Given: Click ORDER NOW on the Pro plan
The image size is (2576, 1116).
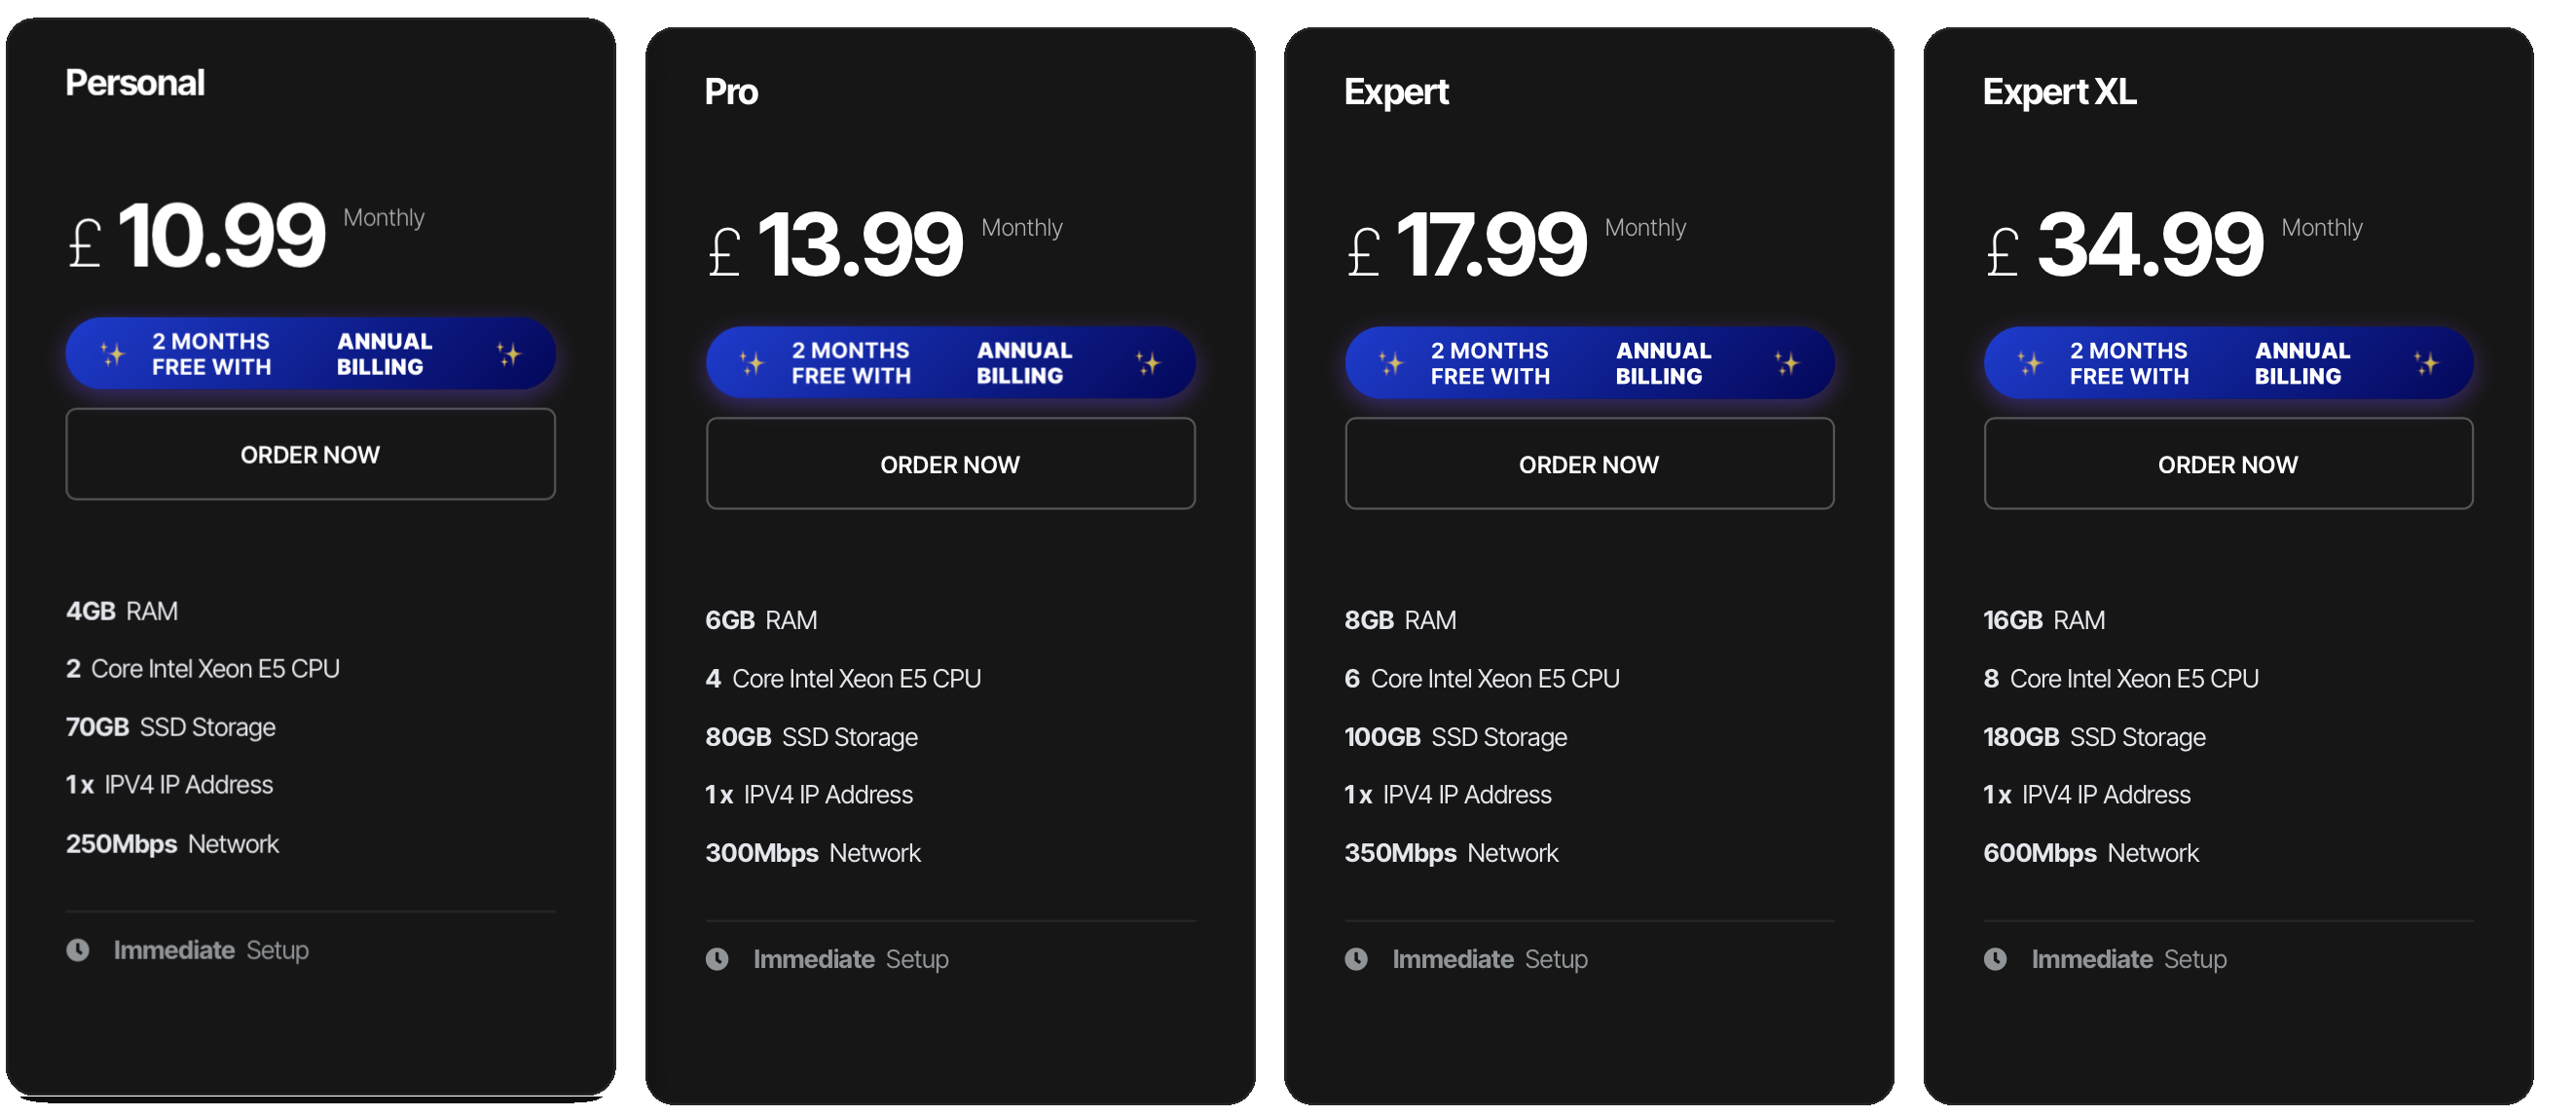Looking at the screenshot, I should [x=950, y=463].
